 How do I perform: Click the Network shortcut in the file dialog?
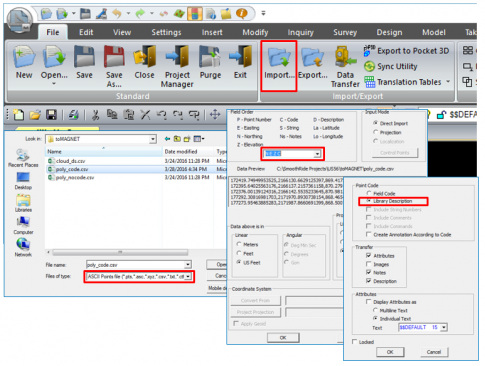[23, 248]
